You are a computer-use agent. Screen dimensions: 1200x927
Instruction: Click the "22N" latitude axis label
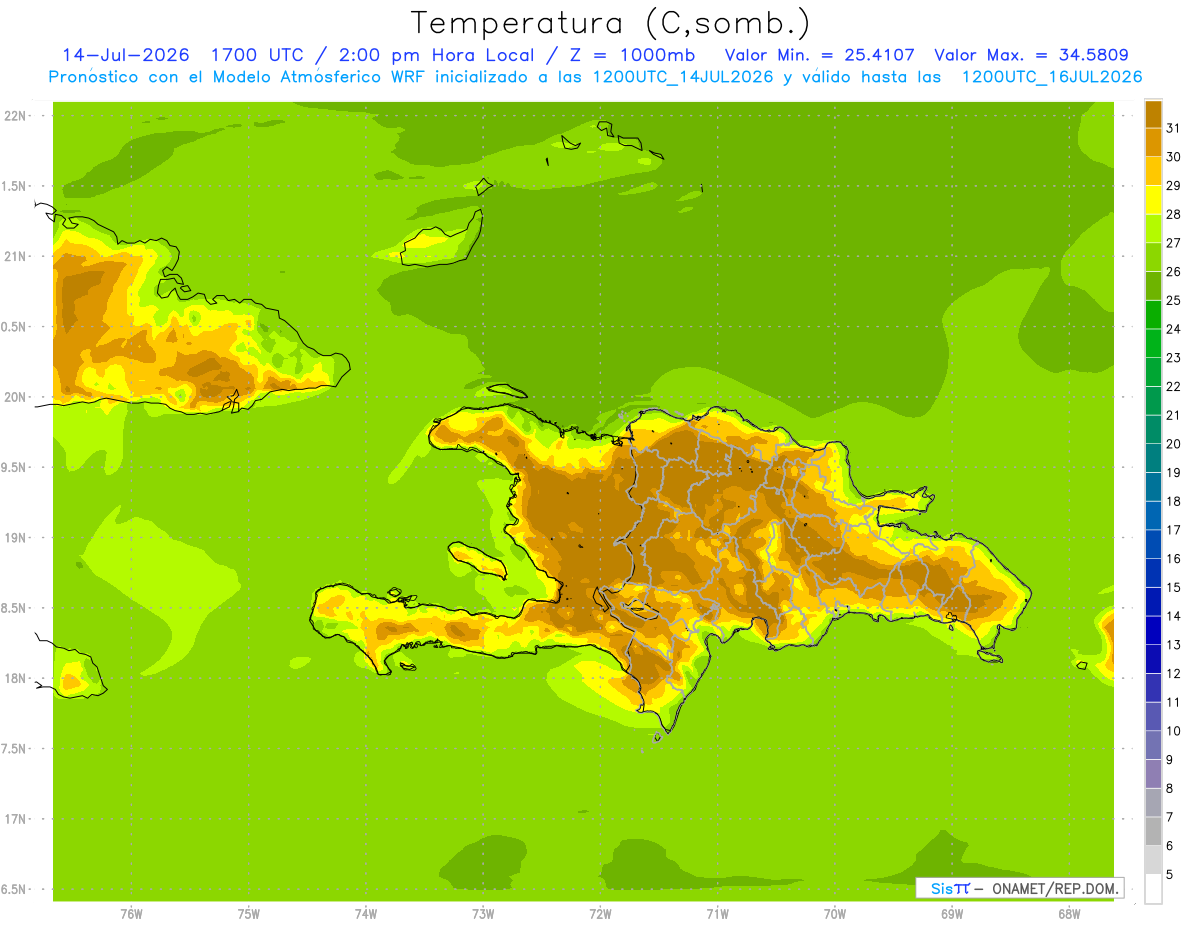pyautogui.click(x=15, y=116)
